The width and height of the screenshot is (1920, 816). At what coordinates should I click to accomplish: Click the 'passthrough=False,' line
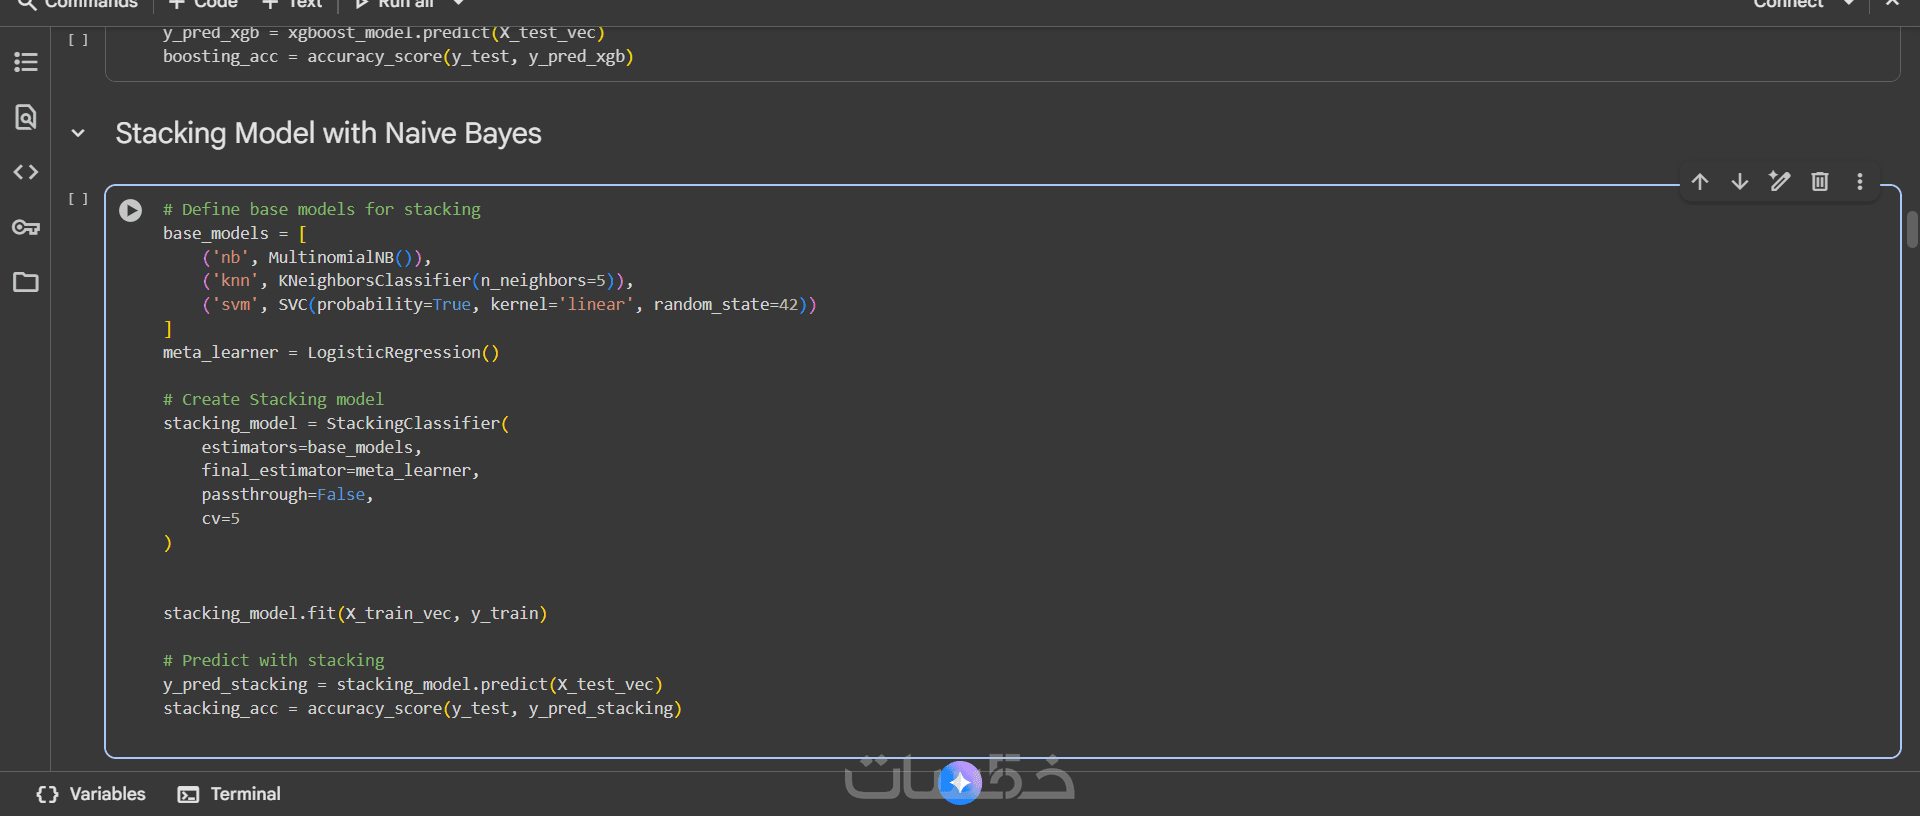click(x=288, y=494)
